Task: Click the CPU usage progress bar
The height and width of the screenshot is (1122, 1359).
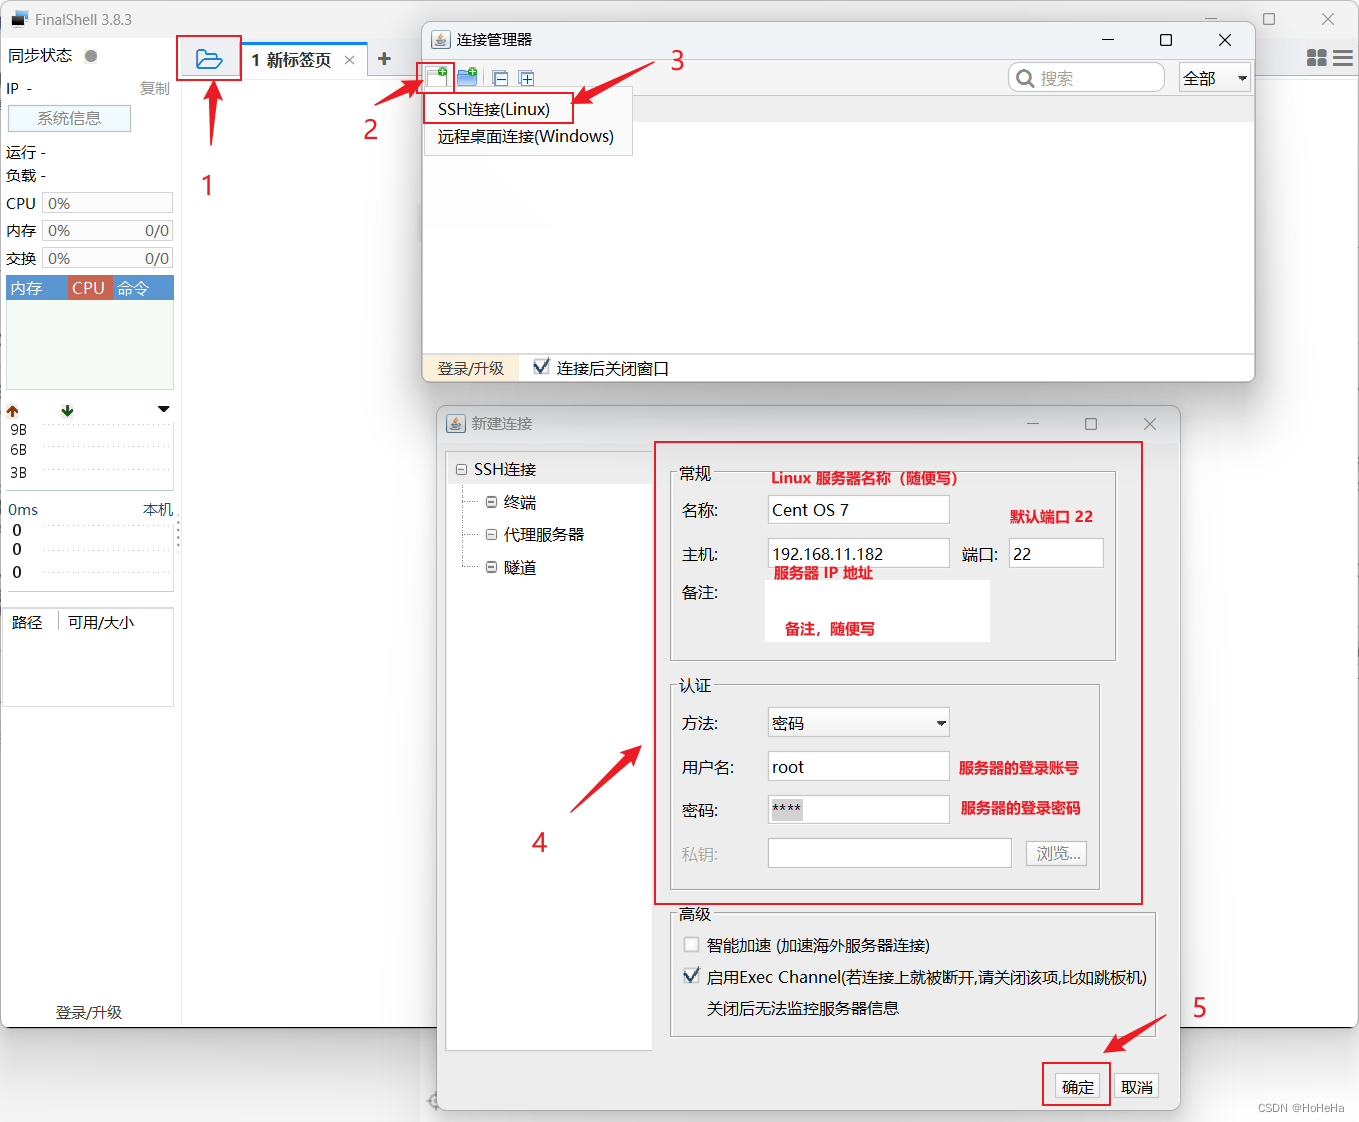Action: [108, 203]
